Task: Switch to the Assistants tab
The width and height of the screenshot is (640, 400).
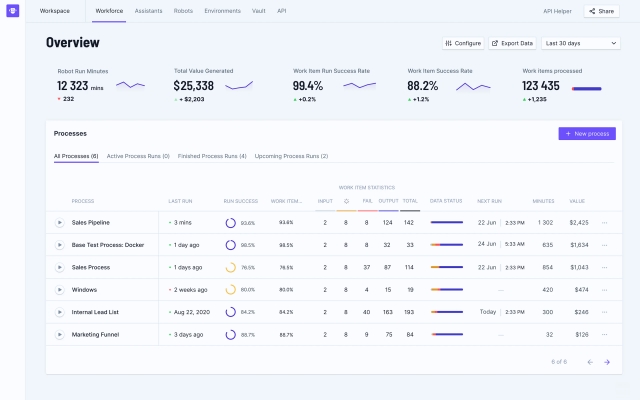Action: tap(149, 11)
